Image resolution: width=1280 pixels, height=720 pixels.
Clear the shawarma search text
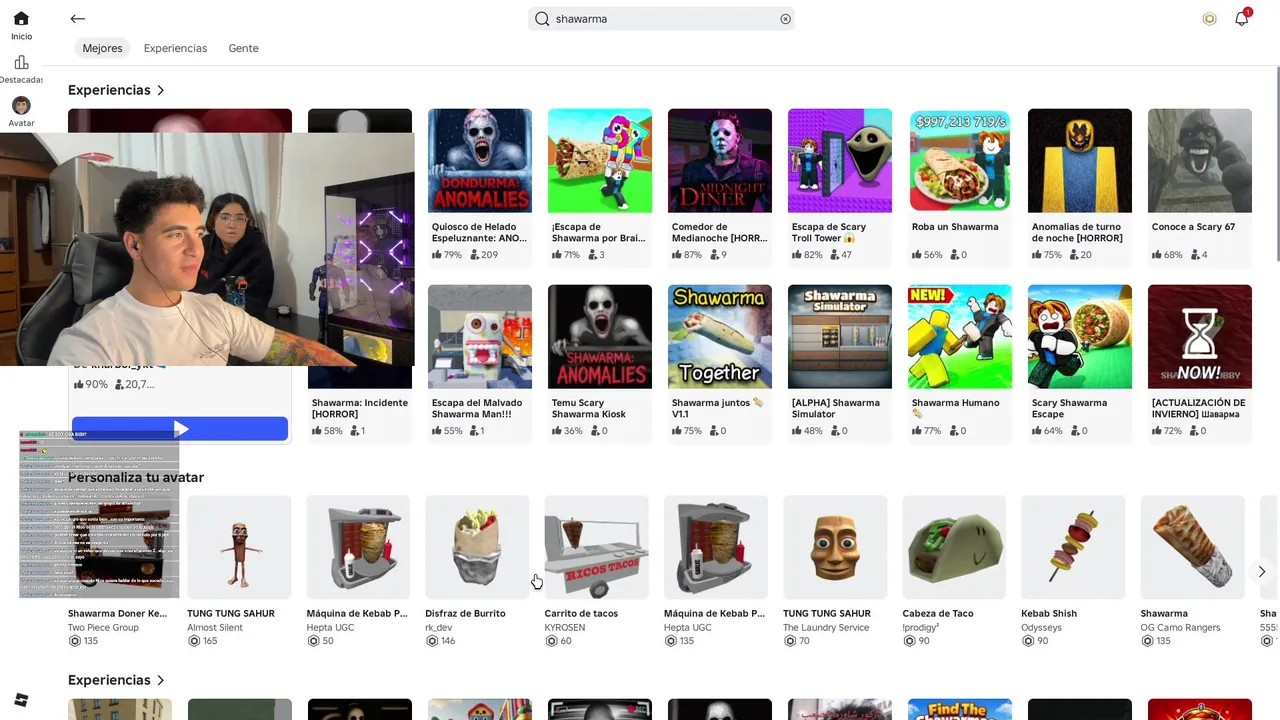pyautogui.click(x=785, y=19)
